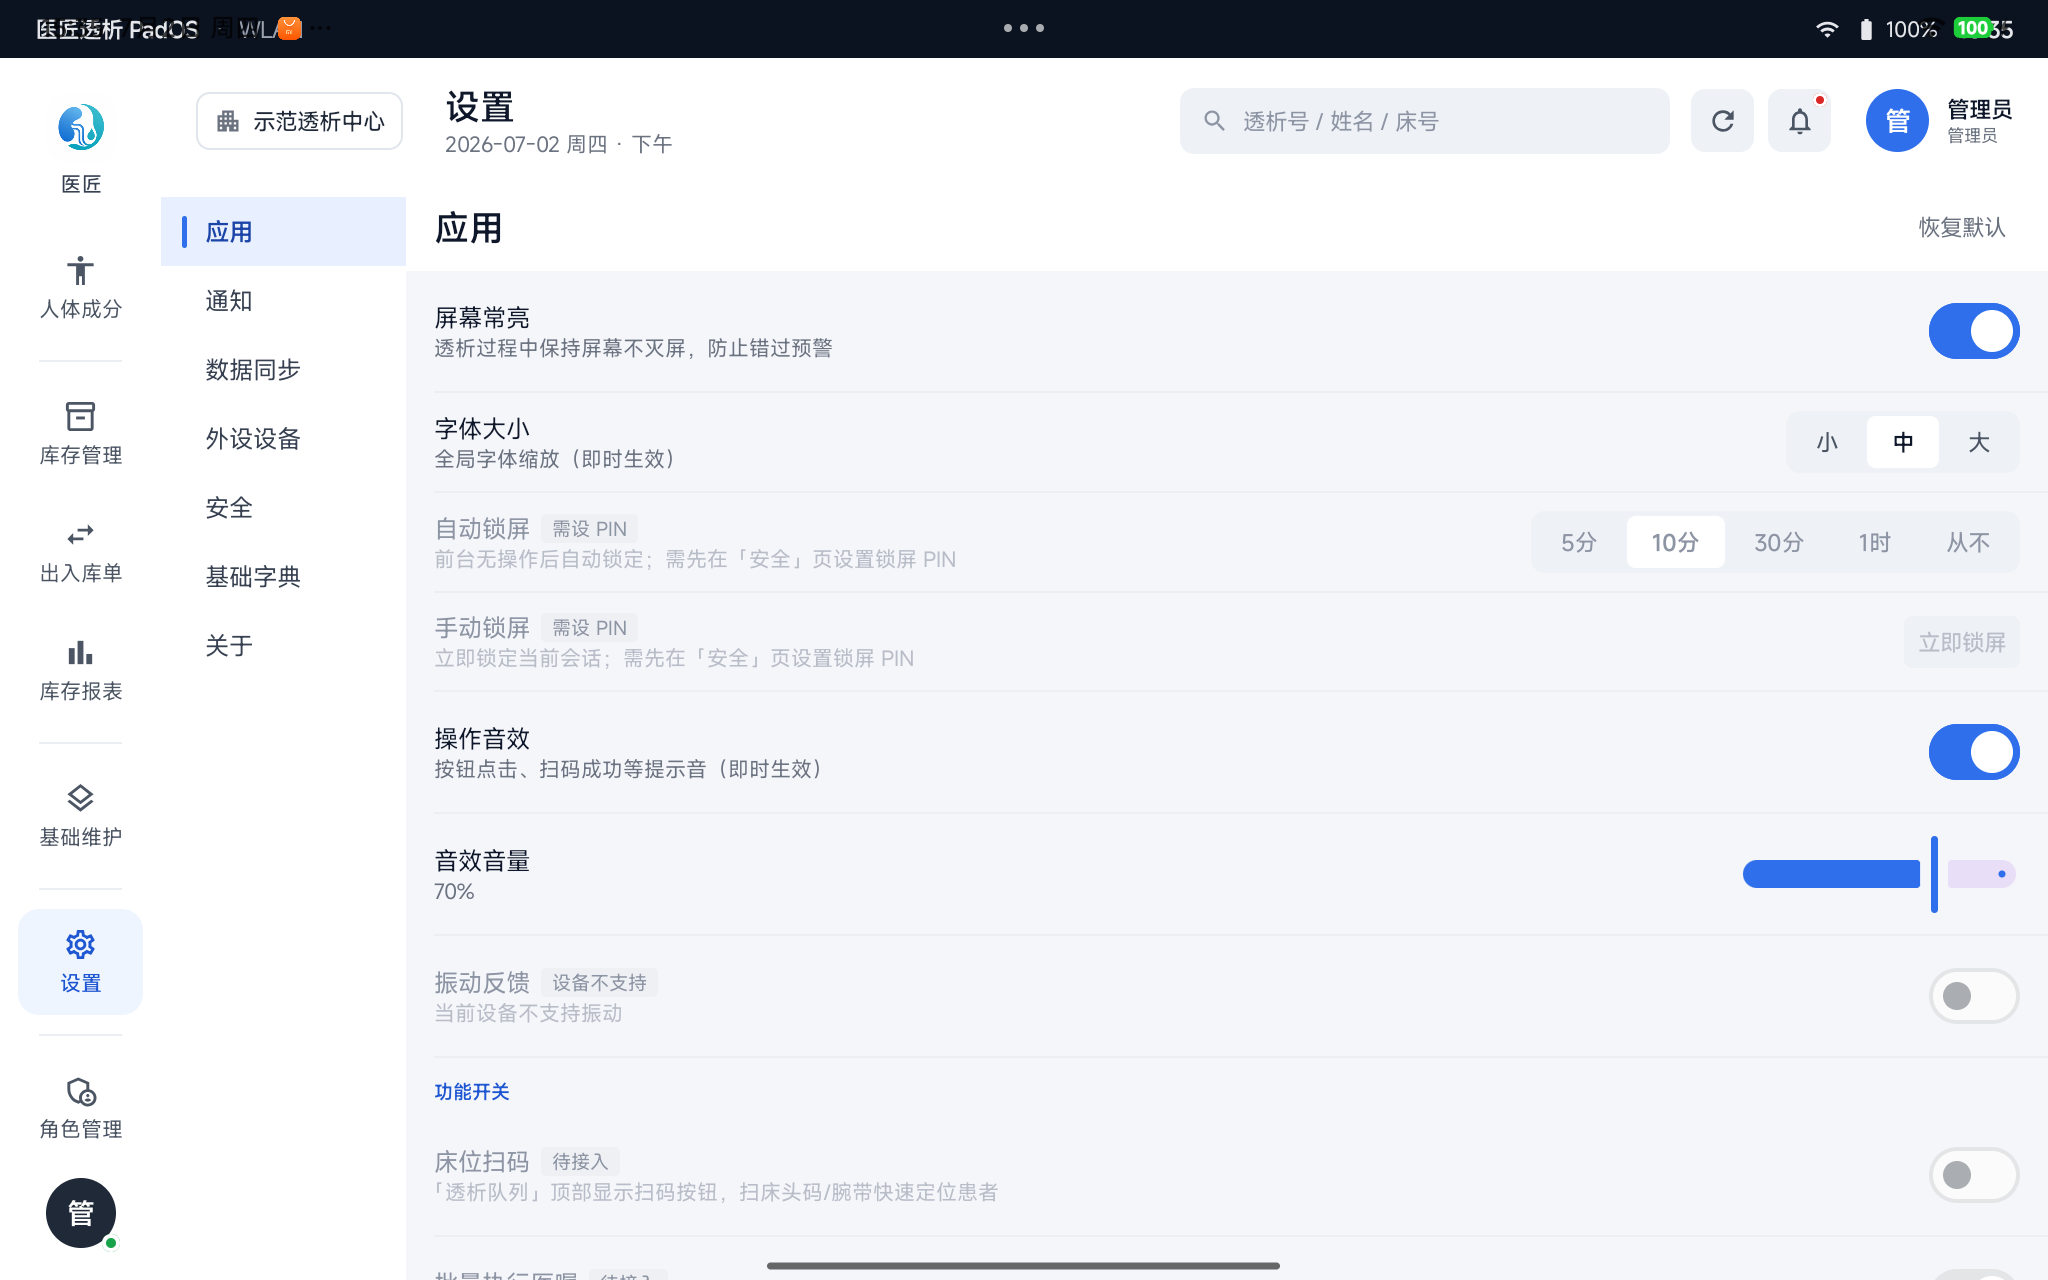Tap the battery status icon

[1866, 29]
